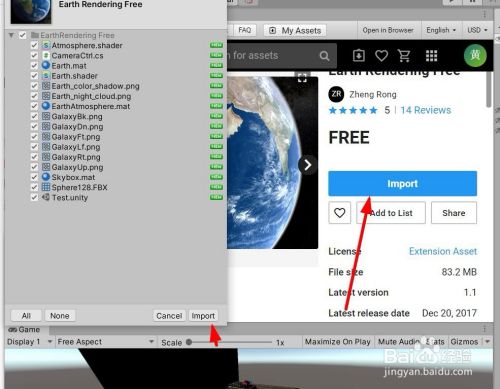Screen dimensions: 500x389
Task: Uncheck the EarthRendering Free folder checkbox
Action: click(x=23, y=35)
